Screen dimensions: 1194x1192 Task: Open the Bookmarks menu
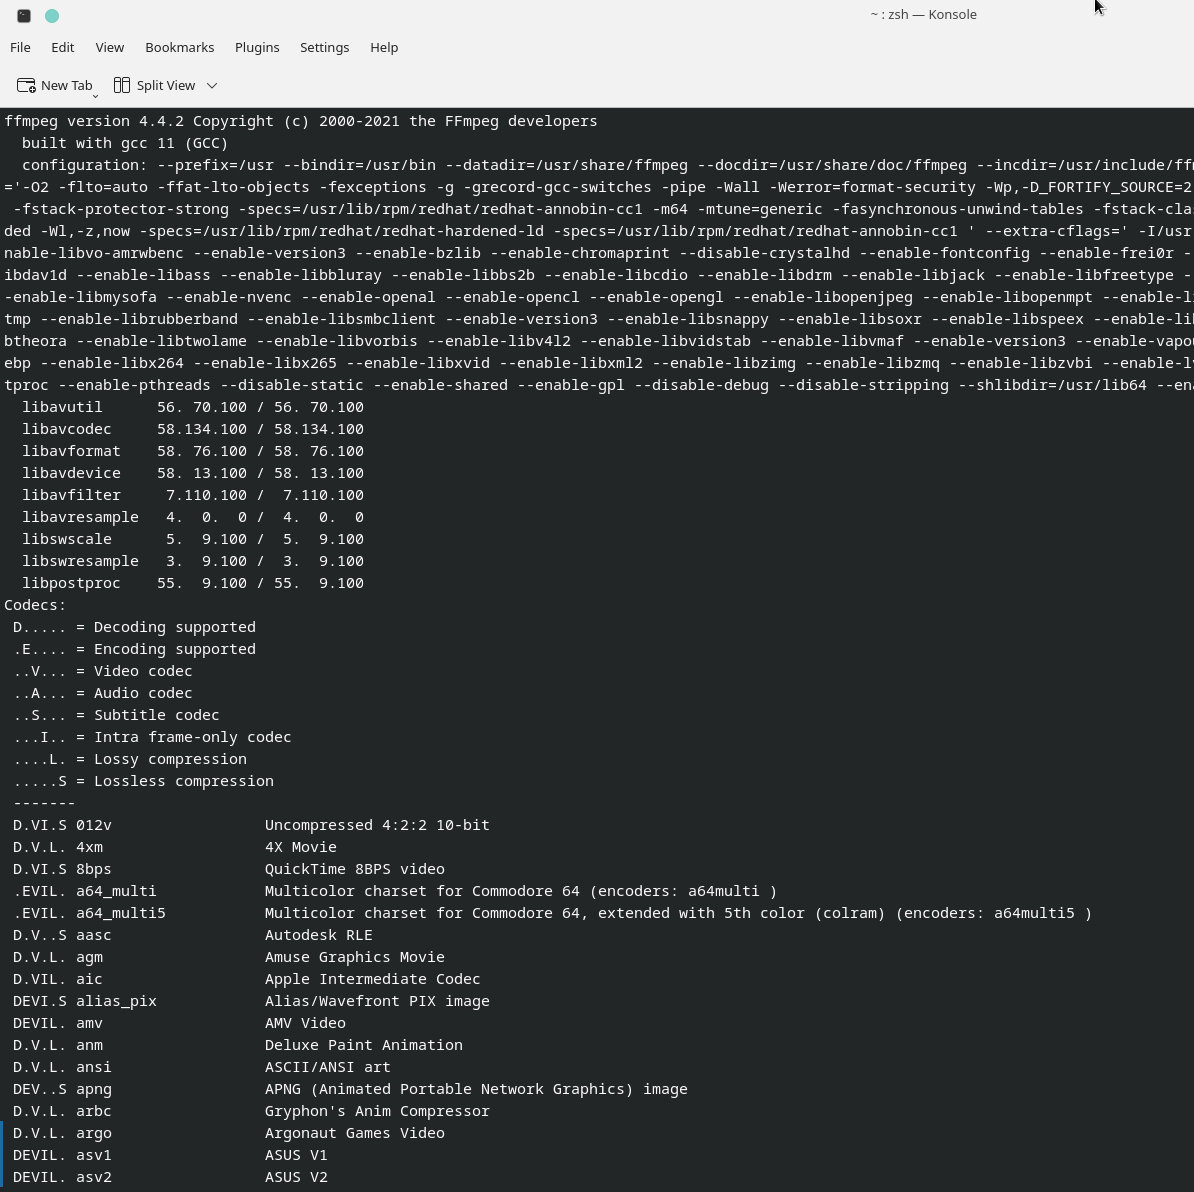click(179, 47)
